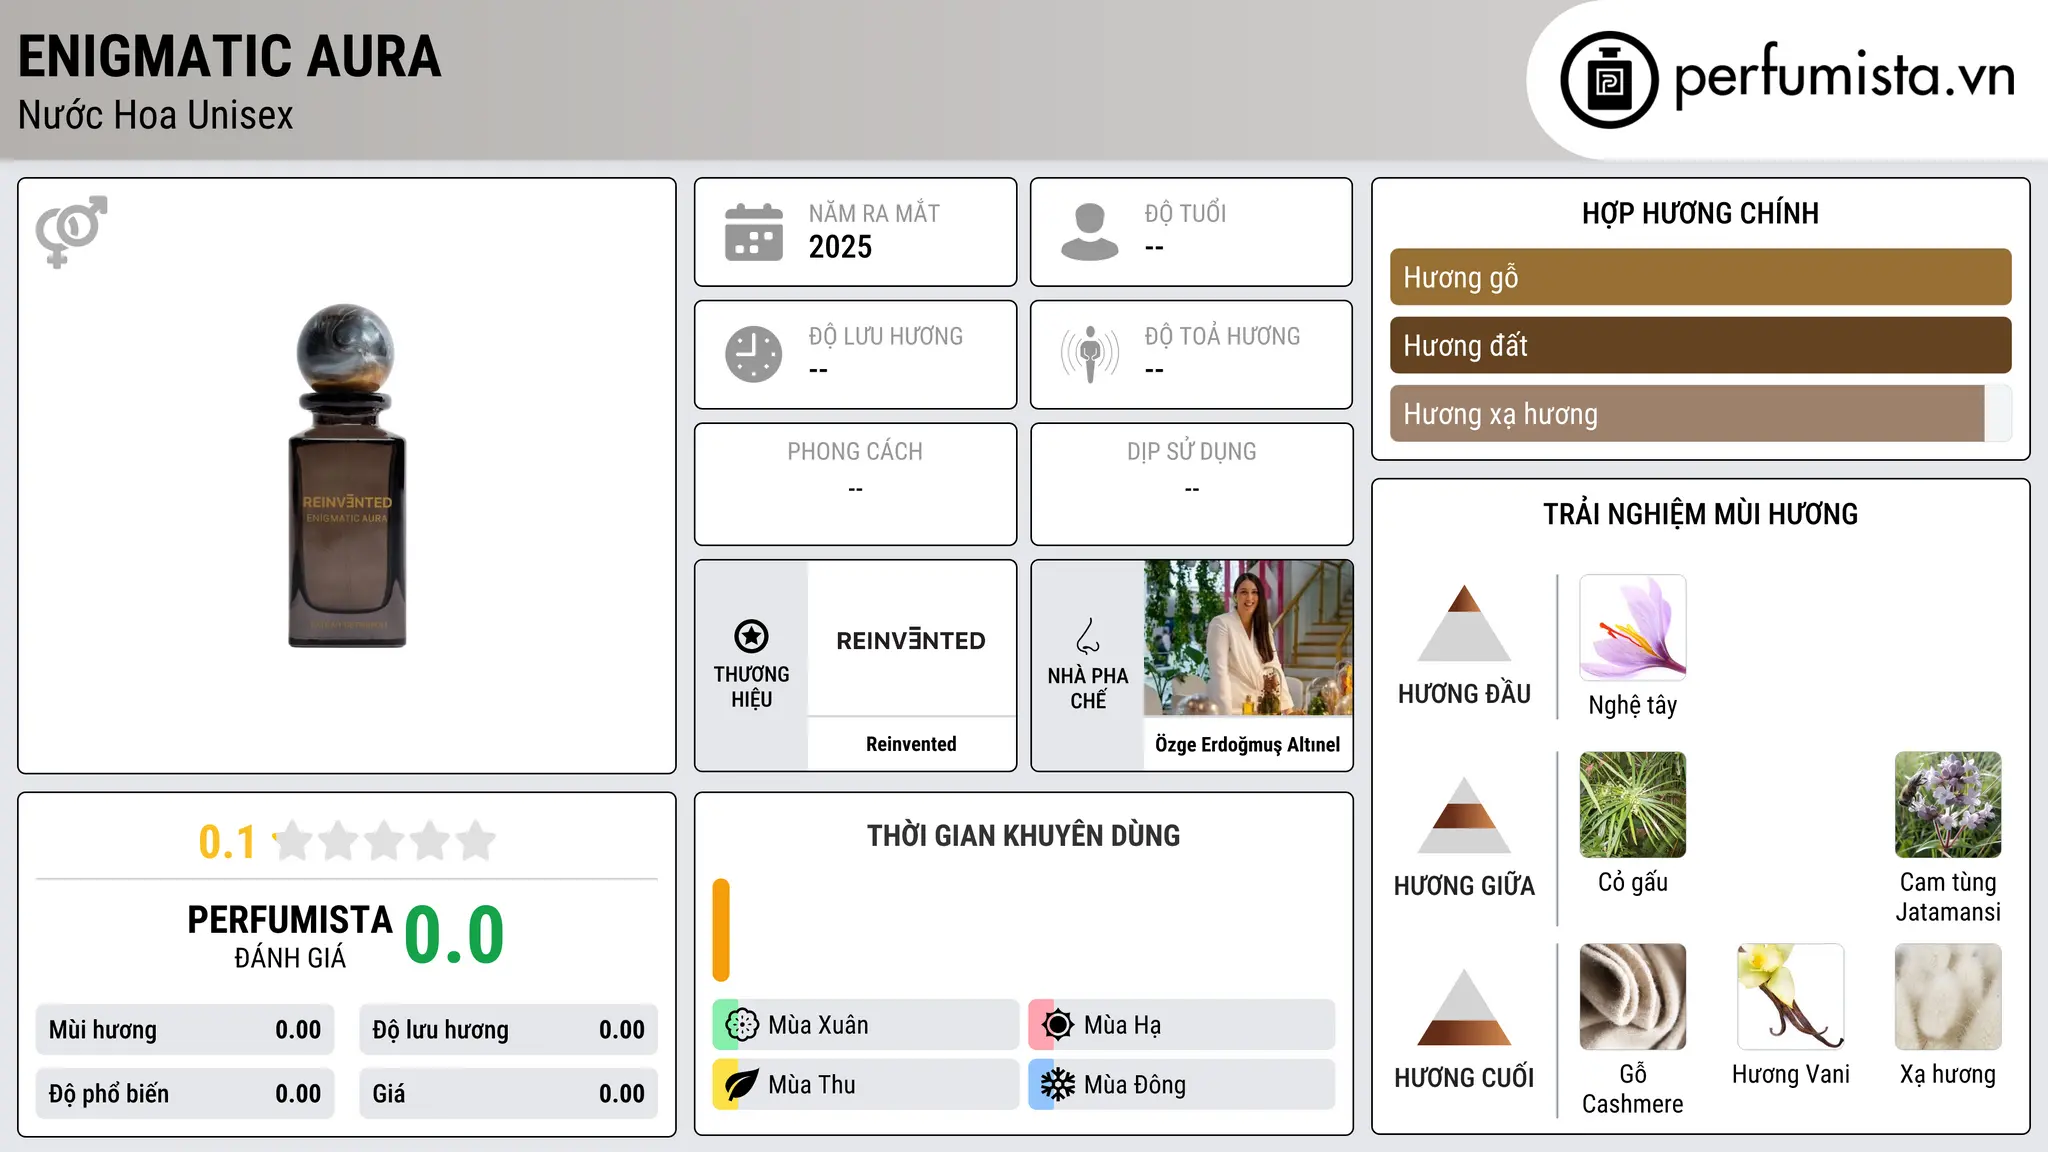
Task: Select the Mùa Xuân season label
Action: (818, 1025)
